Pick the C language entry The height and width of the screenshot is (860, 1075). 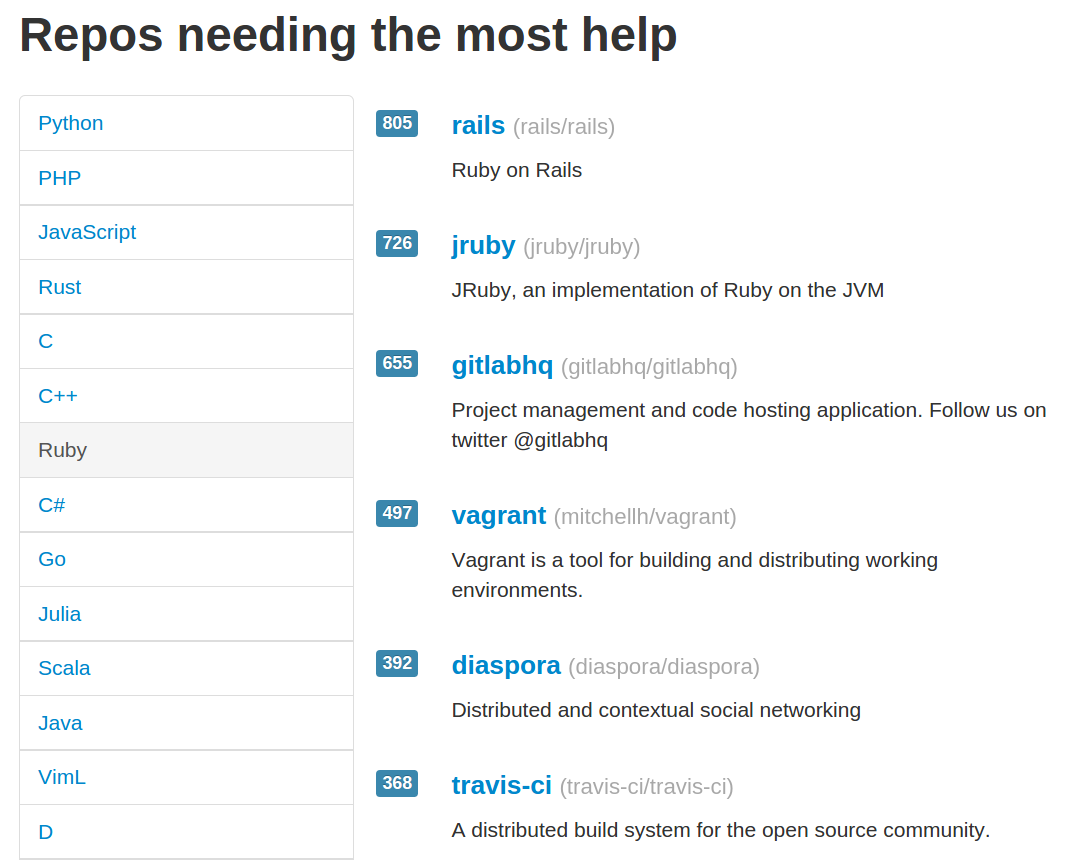tap(186, 342)
